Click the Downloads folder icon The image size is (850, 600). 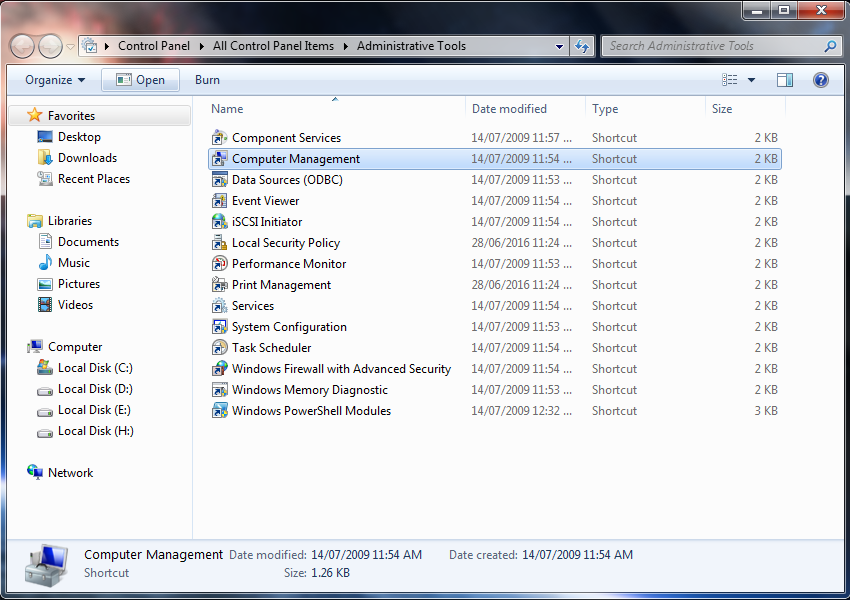[45, 158]
